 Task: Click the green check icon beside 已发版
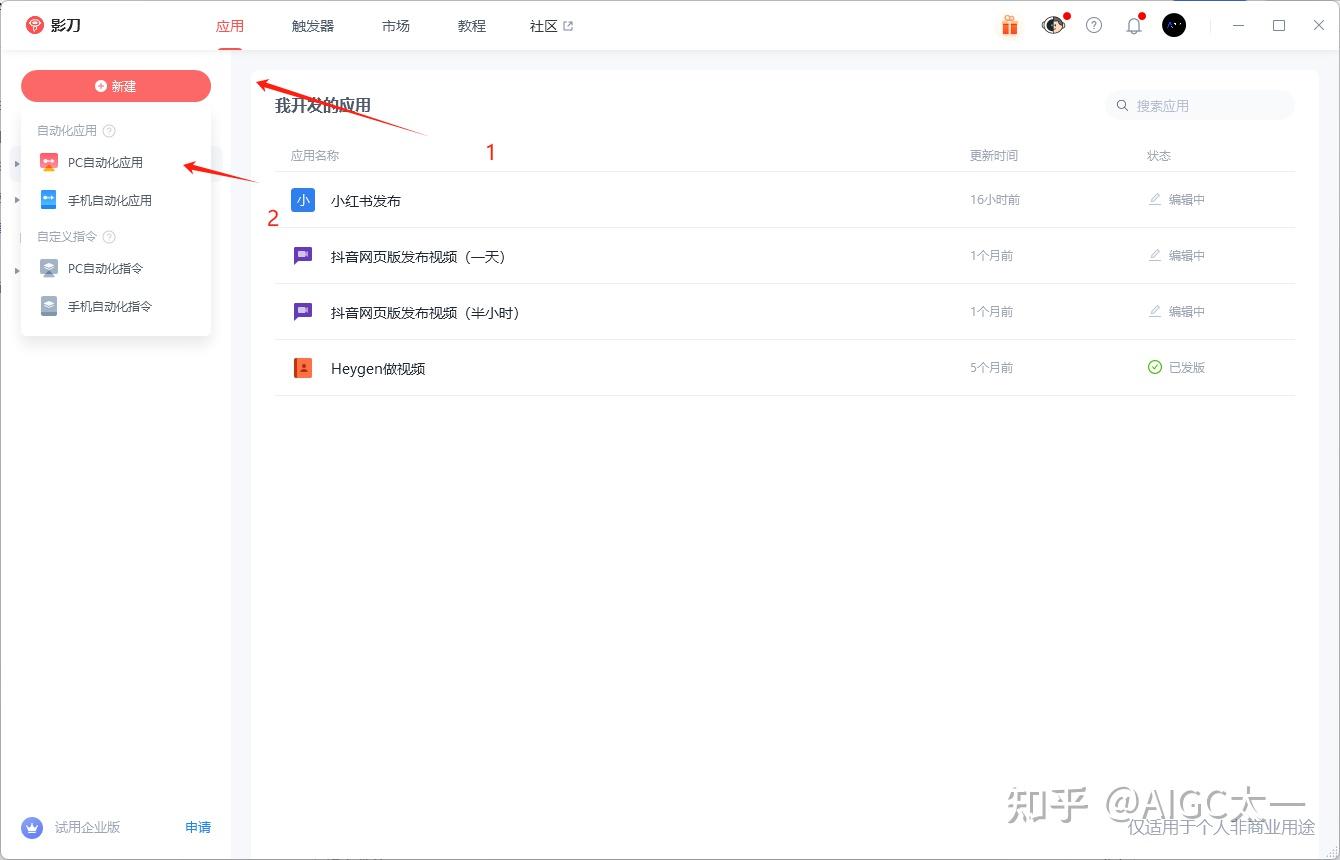(x=1155, y=368)
